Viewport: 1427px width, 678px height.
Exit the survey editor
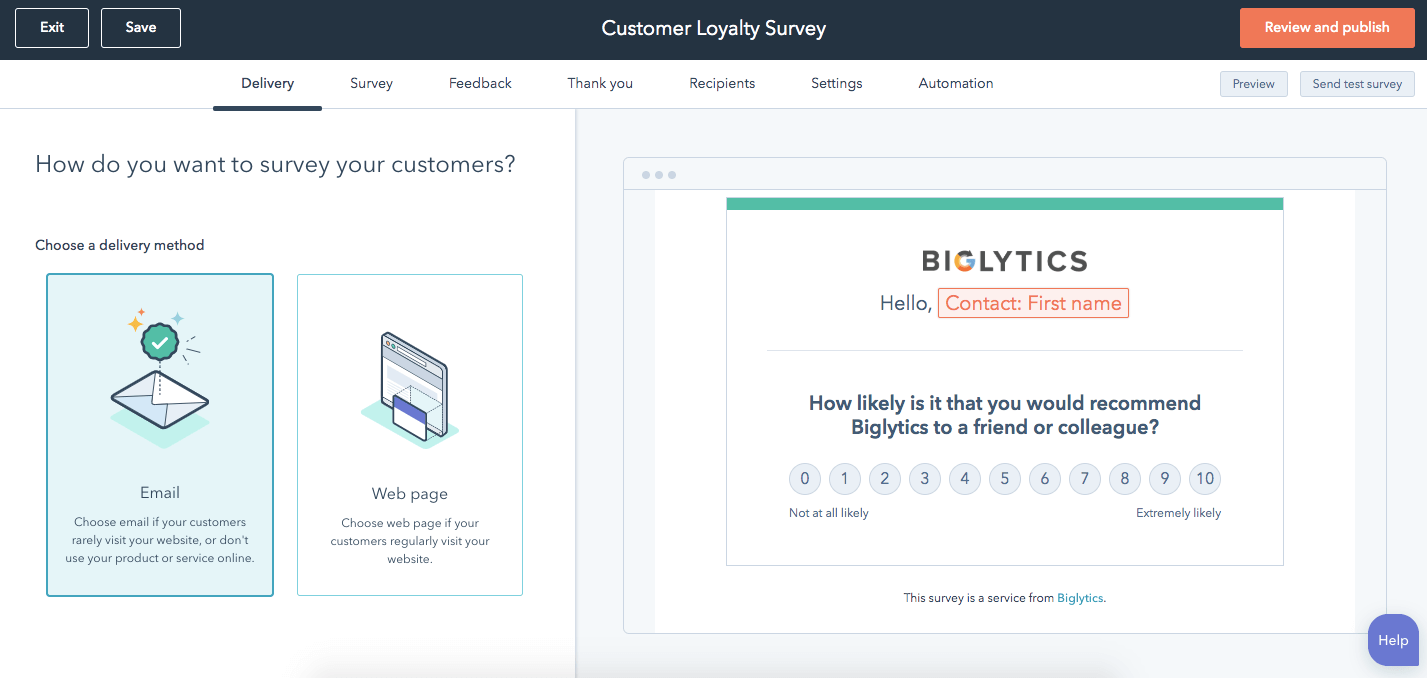tap(51, 27)
